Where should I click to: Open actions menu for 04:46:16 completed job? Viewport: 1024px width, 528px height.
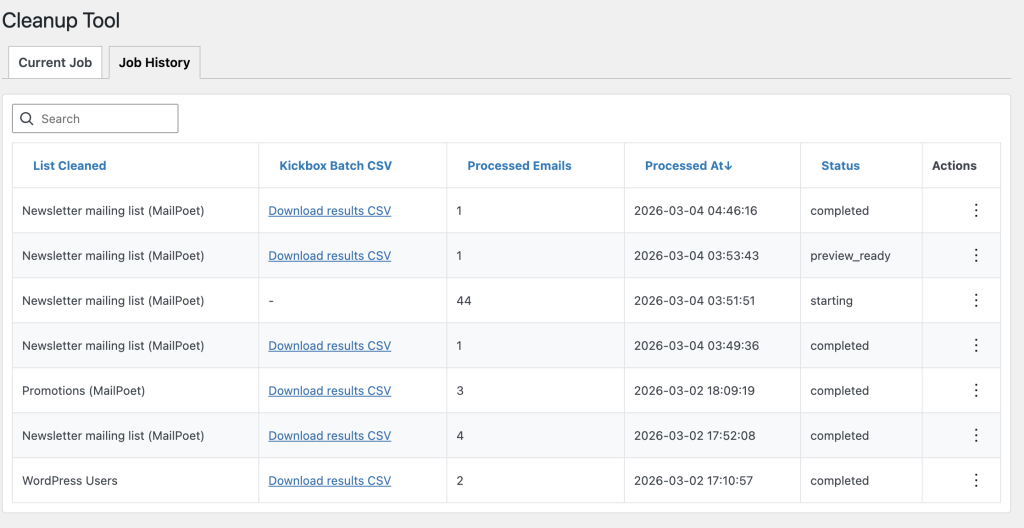point(976,211)
